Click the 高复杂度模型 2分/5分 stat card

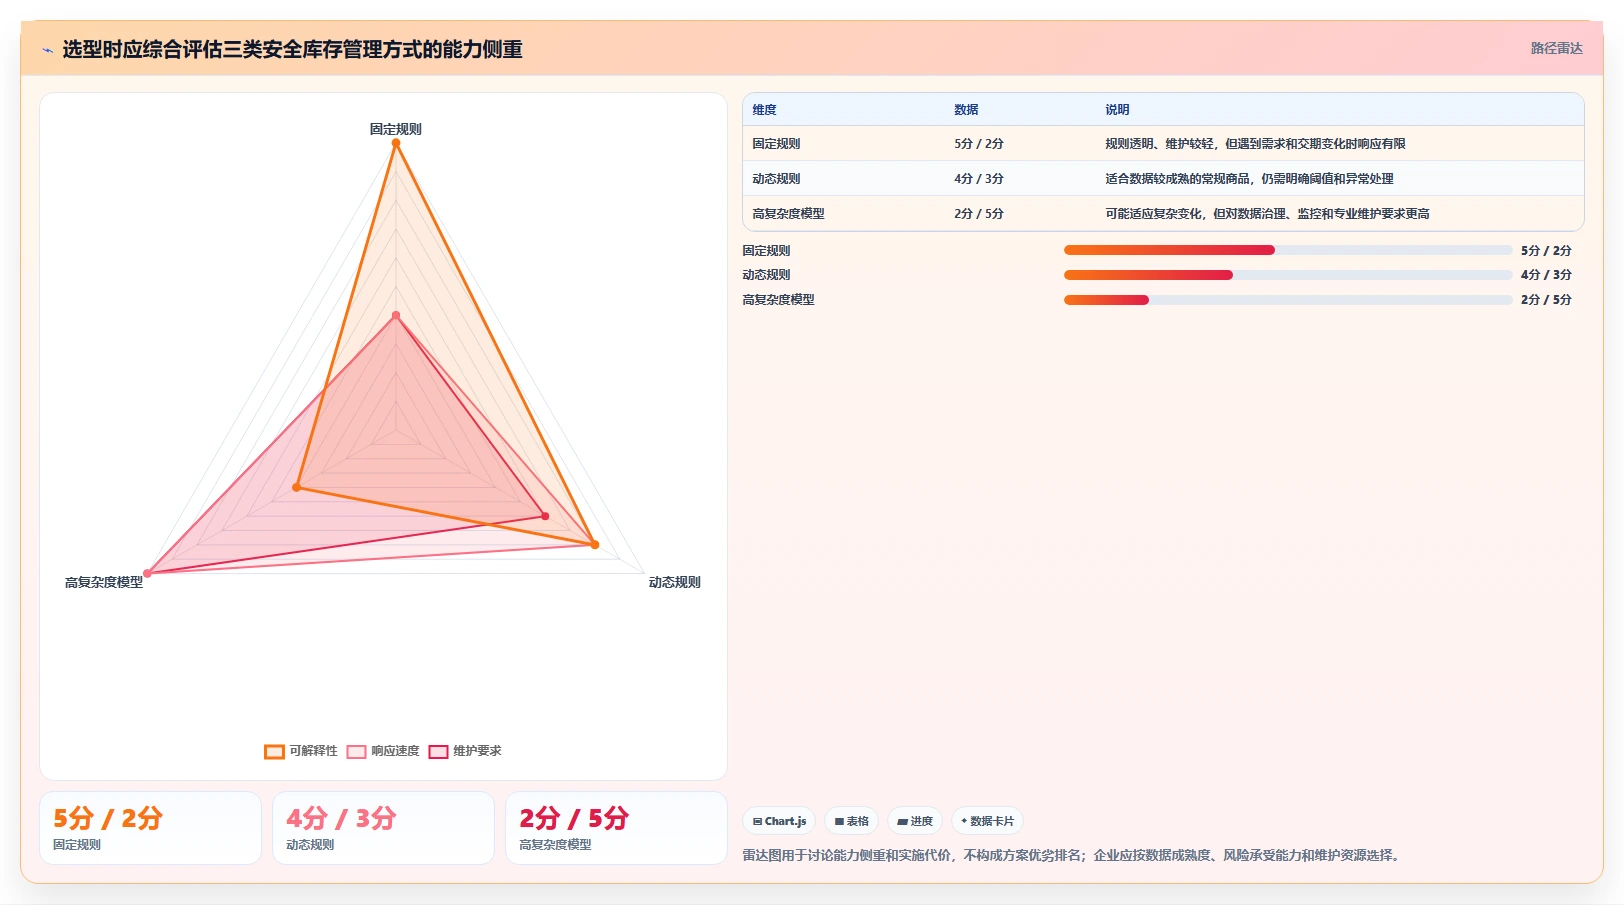(616, 828)
